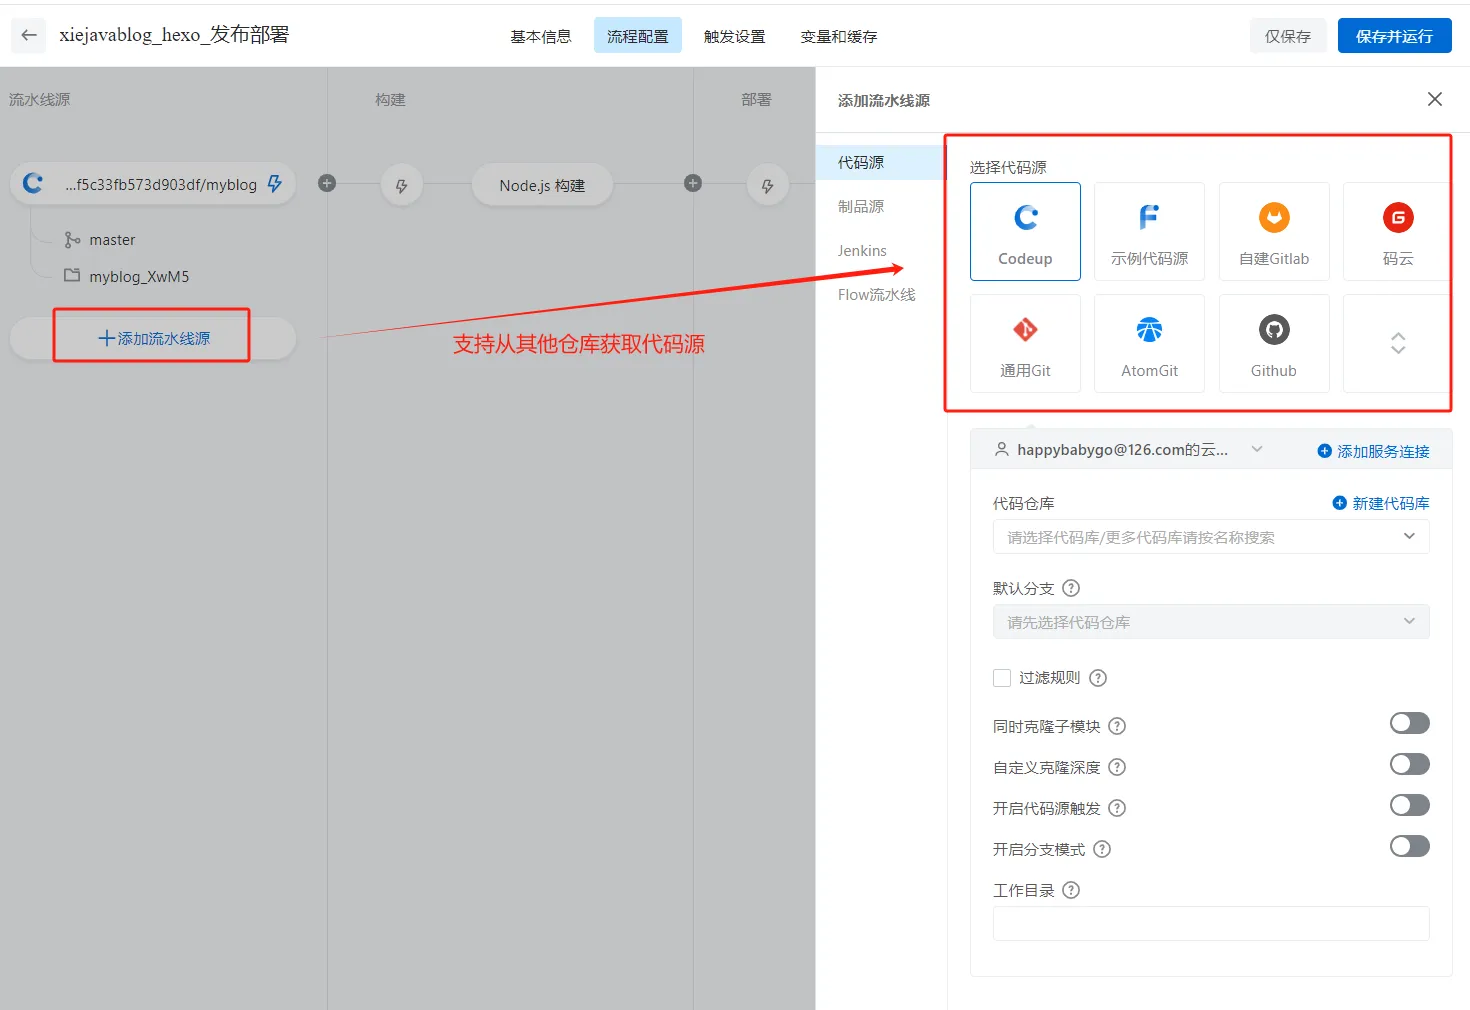Screen dimensions: 1470x1010
Task: Pick the 示例代码源 option
Action: tap(1149, 230)
